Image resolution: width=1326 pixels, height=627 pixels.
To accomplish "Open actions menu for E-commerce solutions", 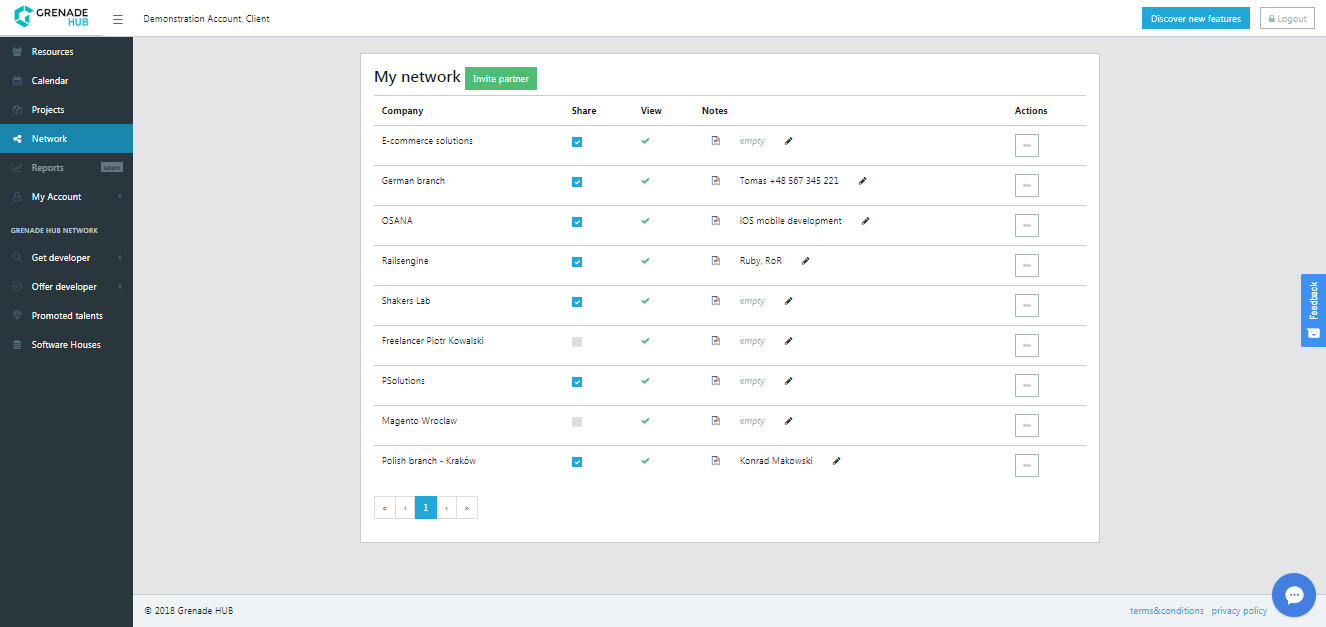I will [x=1027, y=146].
